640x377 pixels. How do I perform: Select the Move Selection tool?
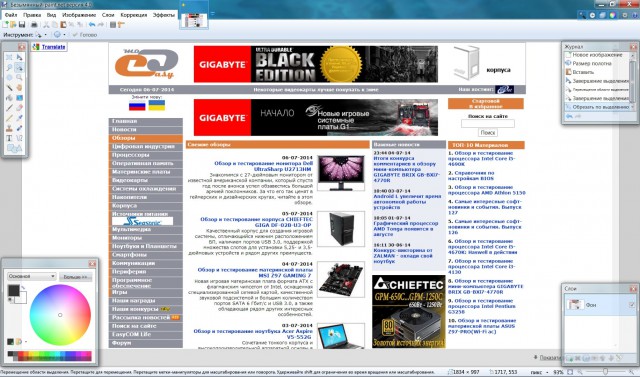[x=19, y=67]
